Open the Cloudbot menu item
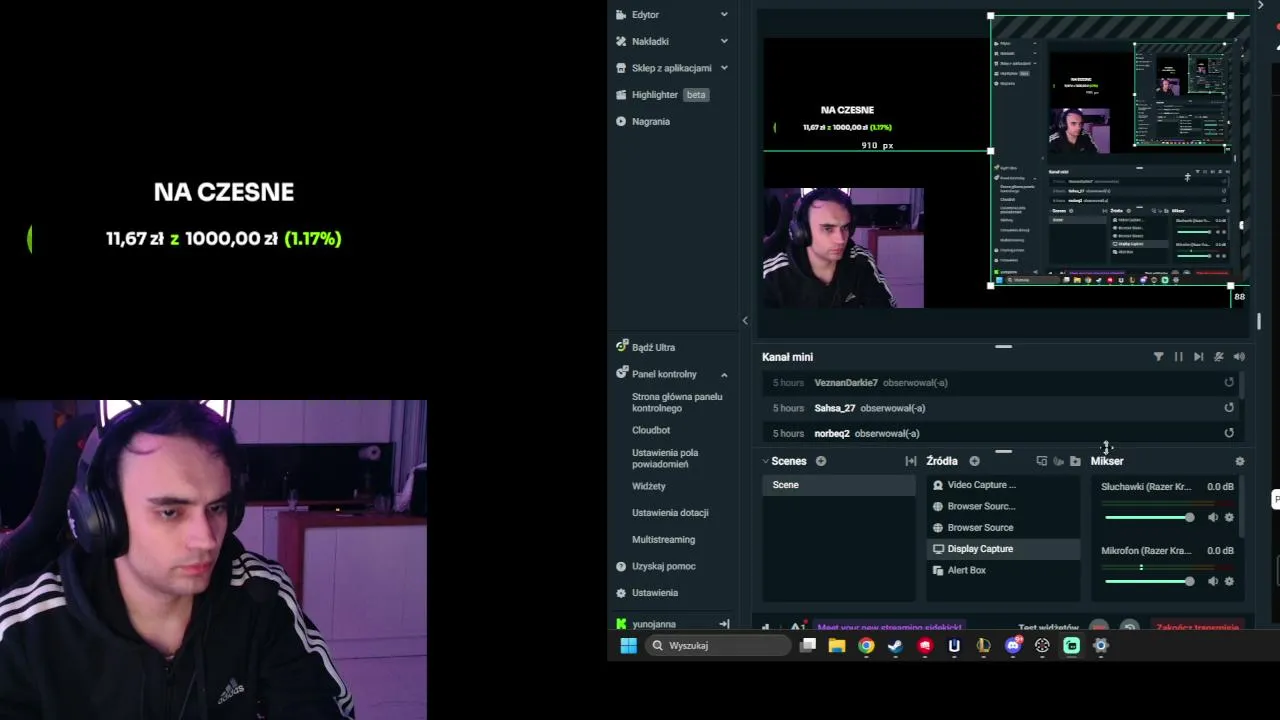The width and height of the screenshot is (1280, 720). tap(651, 430)
